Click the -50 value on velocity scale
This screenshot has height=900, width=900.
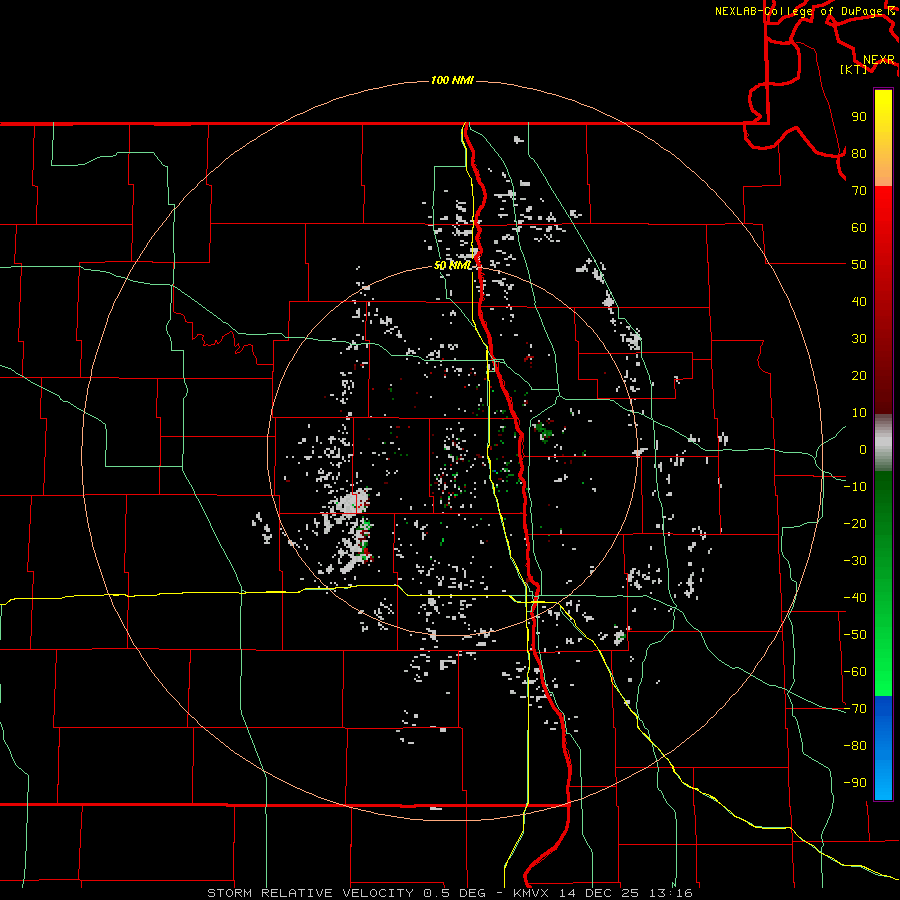pos(855,635)
